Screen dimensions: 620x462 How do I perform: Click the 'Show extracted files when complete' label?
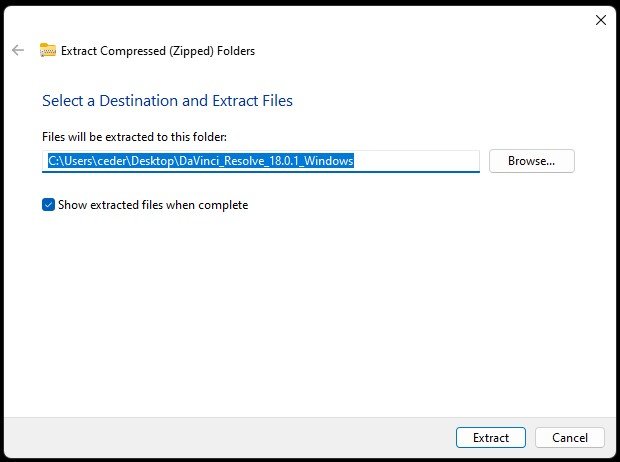pyautogui.click(x=153, y=205)
